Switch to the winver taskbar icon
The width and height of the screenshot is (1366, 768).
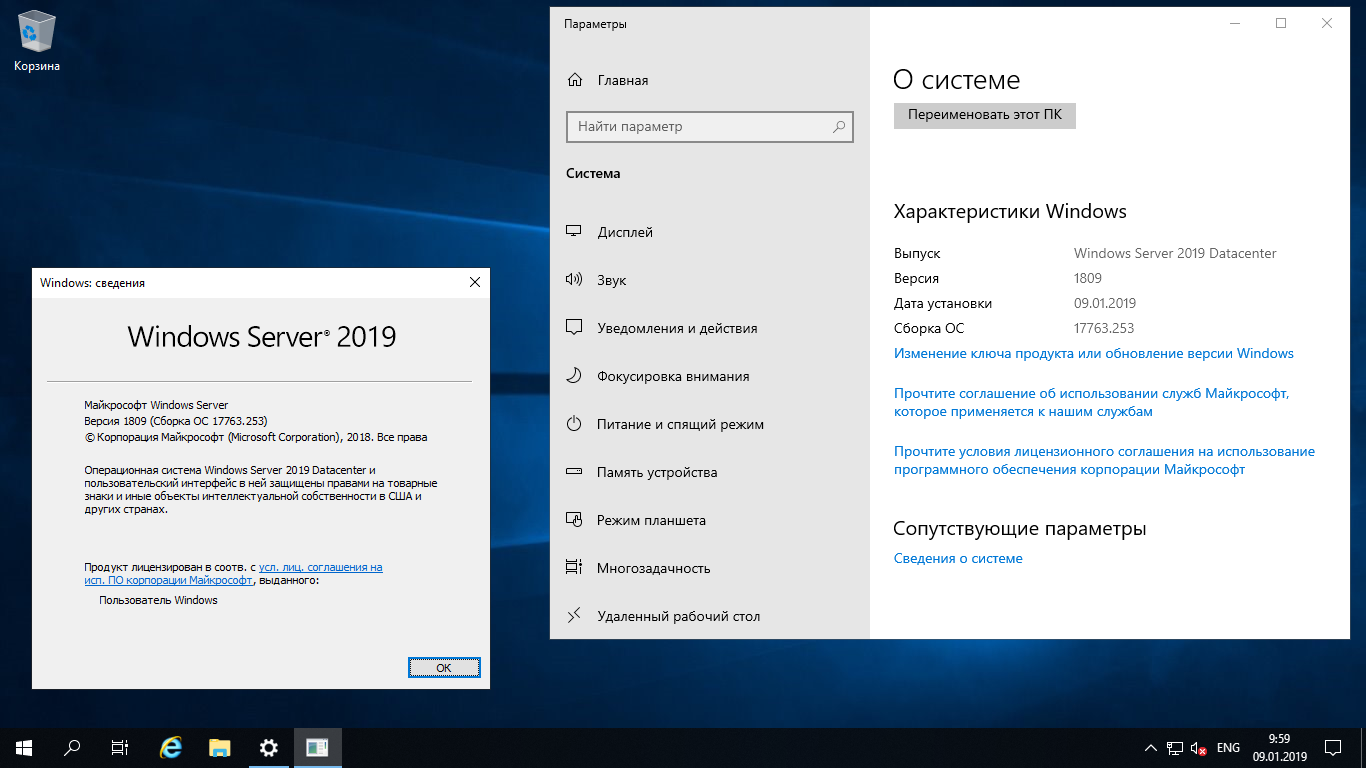pyautogui.click(x=317, y=747)
